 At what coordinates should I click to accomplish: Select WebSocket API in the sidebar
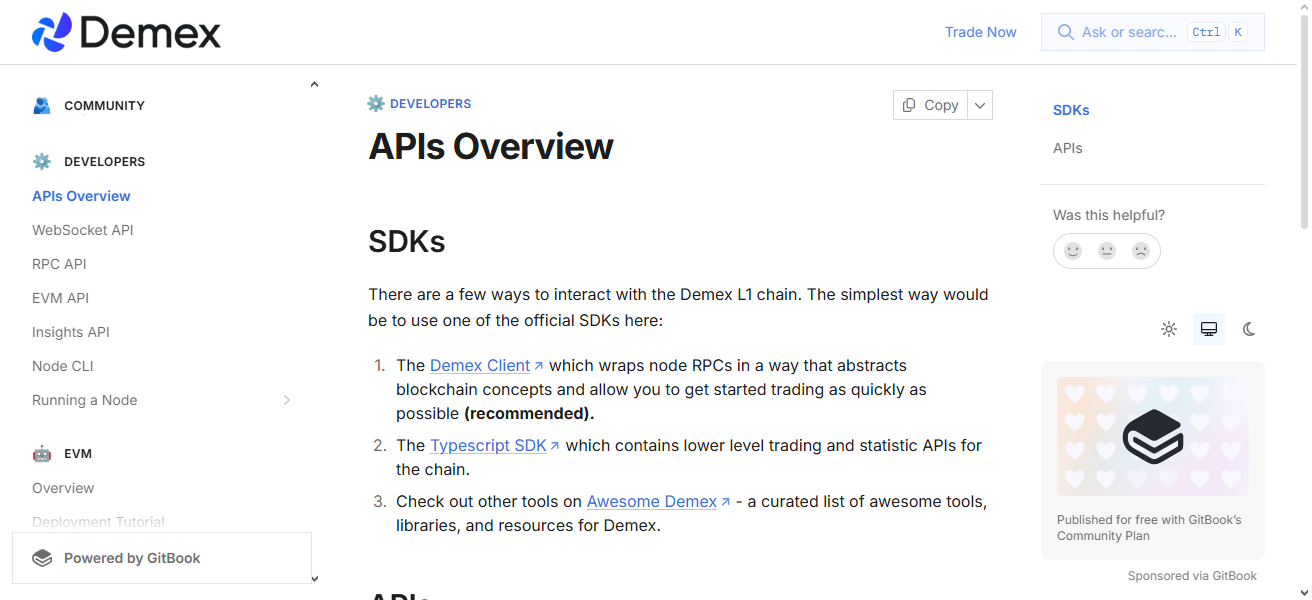(83, 230)
